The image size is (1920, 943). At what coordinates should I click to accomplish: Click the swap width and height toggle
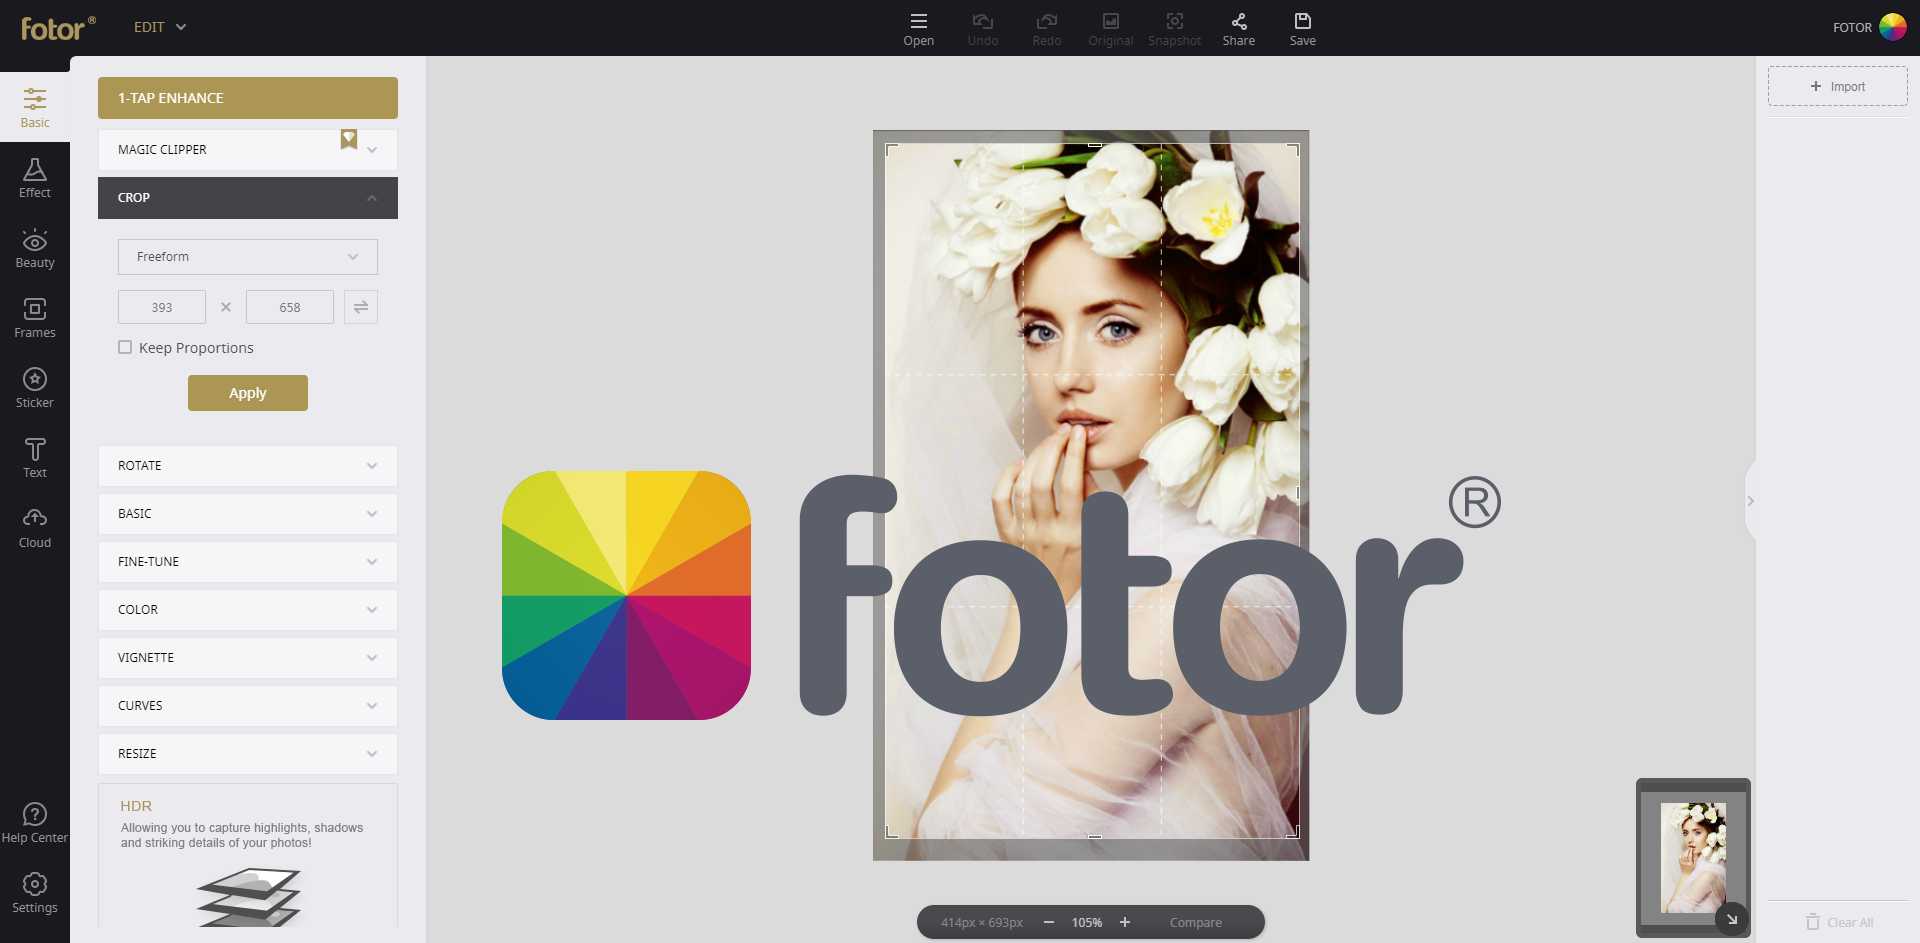(x=361, y=307)
